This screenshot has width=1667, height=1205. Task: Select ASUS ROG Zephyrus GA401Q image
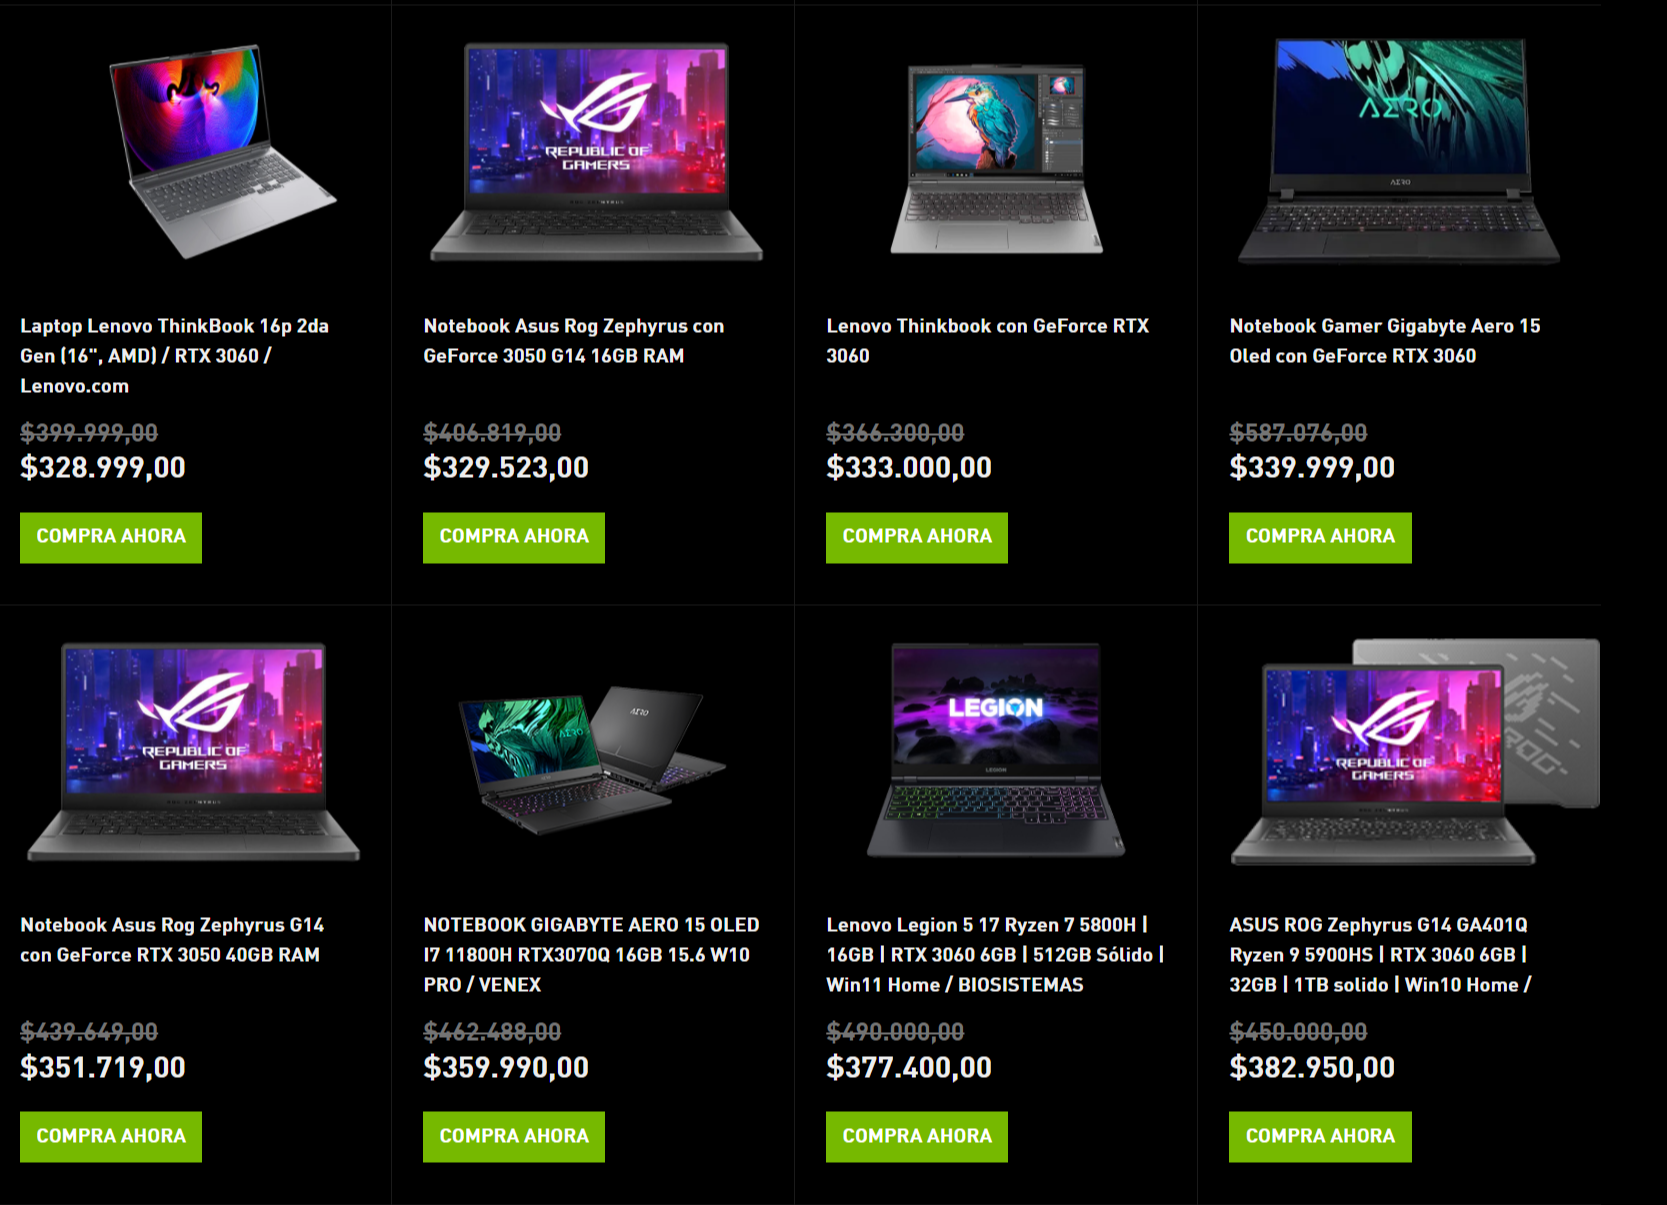pos(1415,751)
